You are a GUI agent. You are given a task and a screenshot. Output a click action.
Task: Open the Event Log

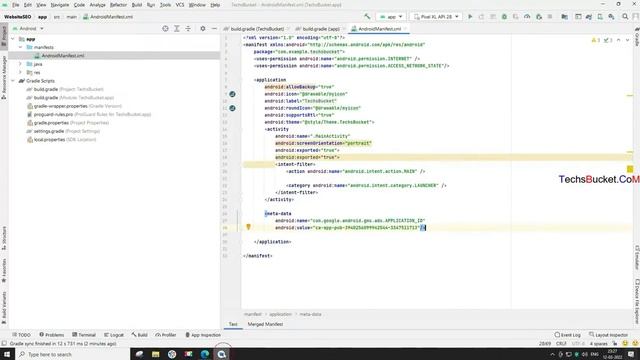[x=567, y=335]
